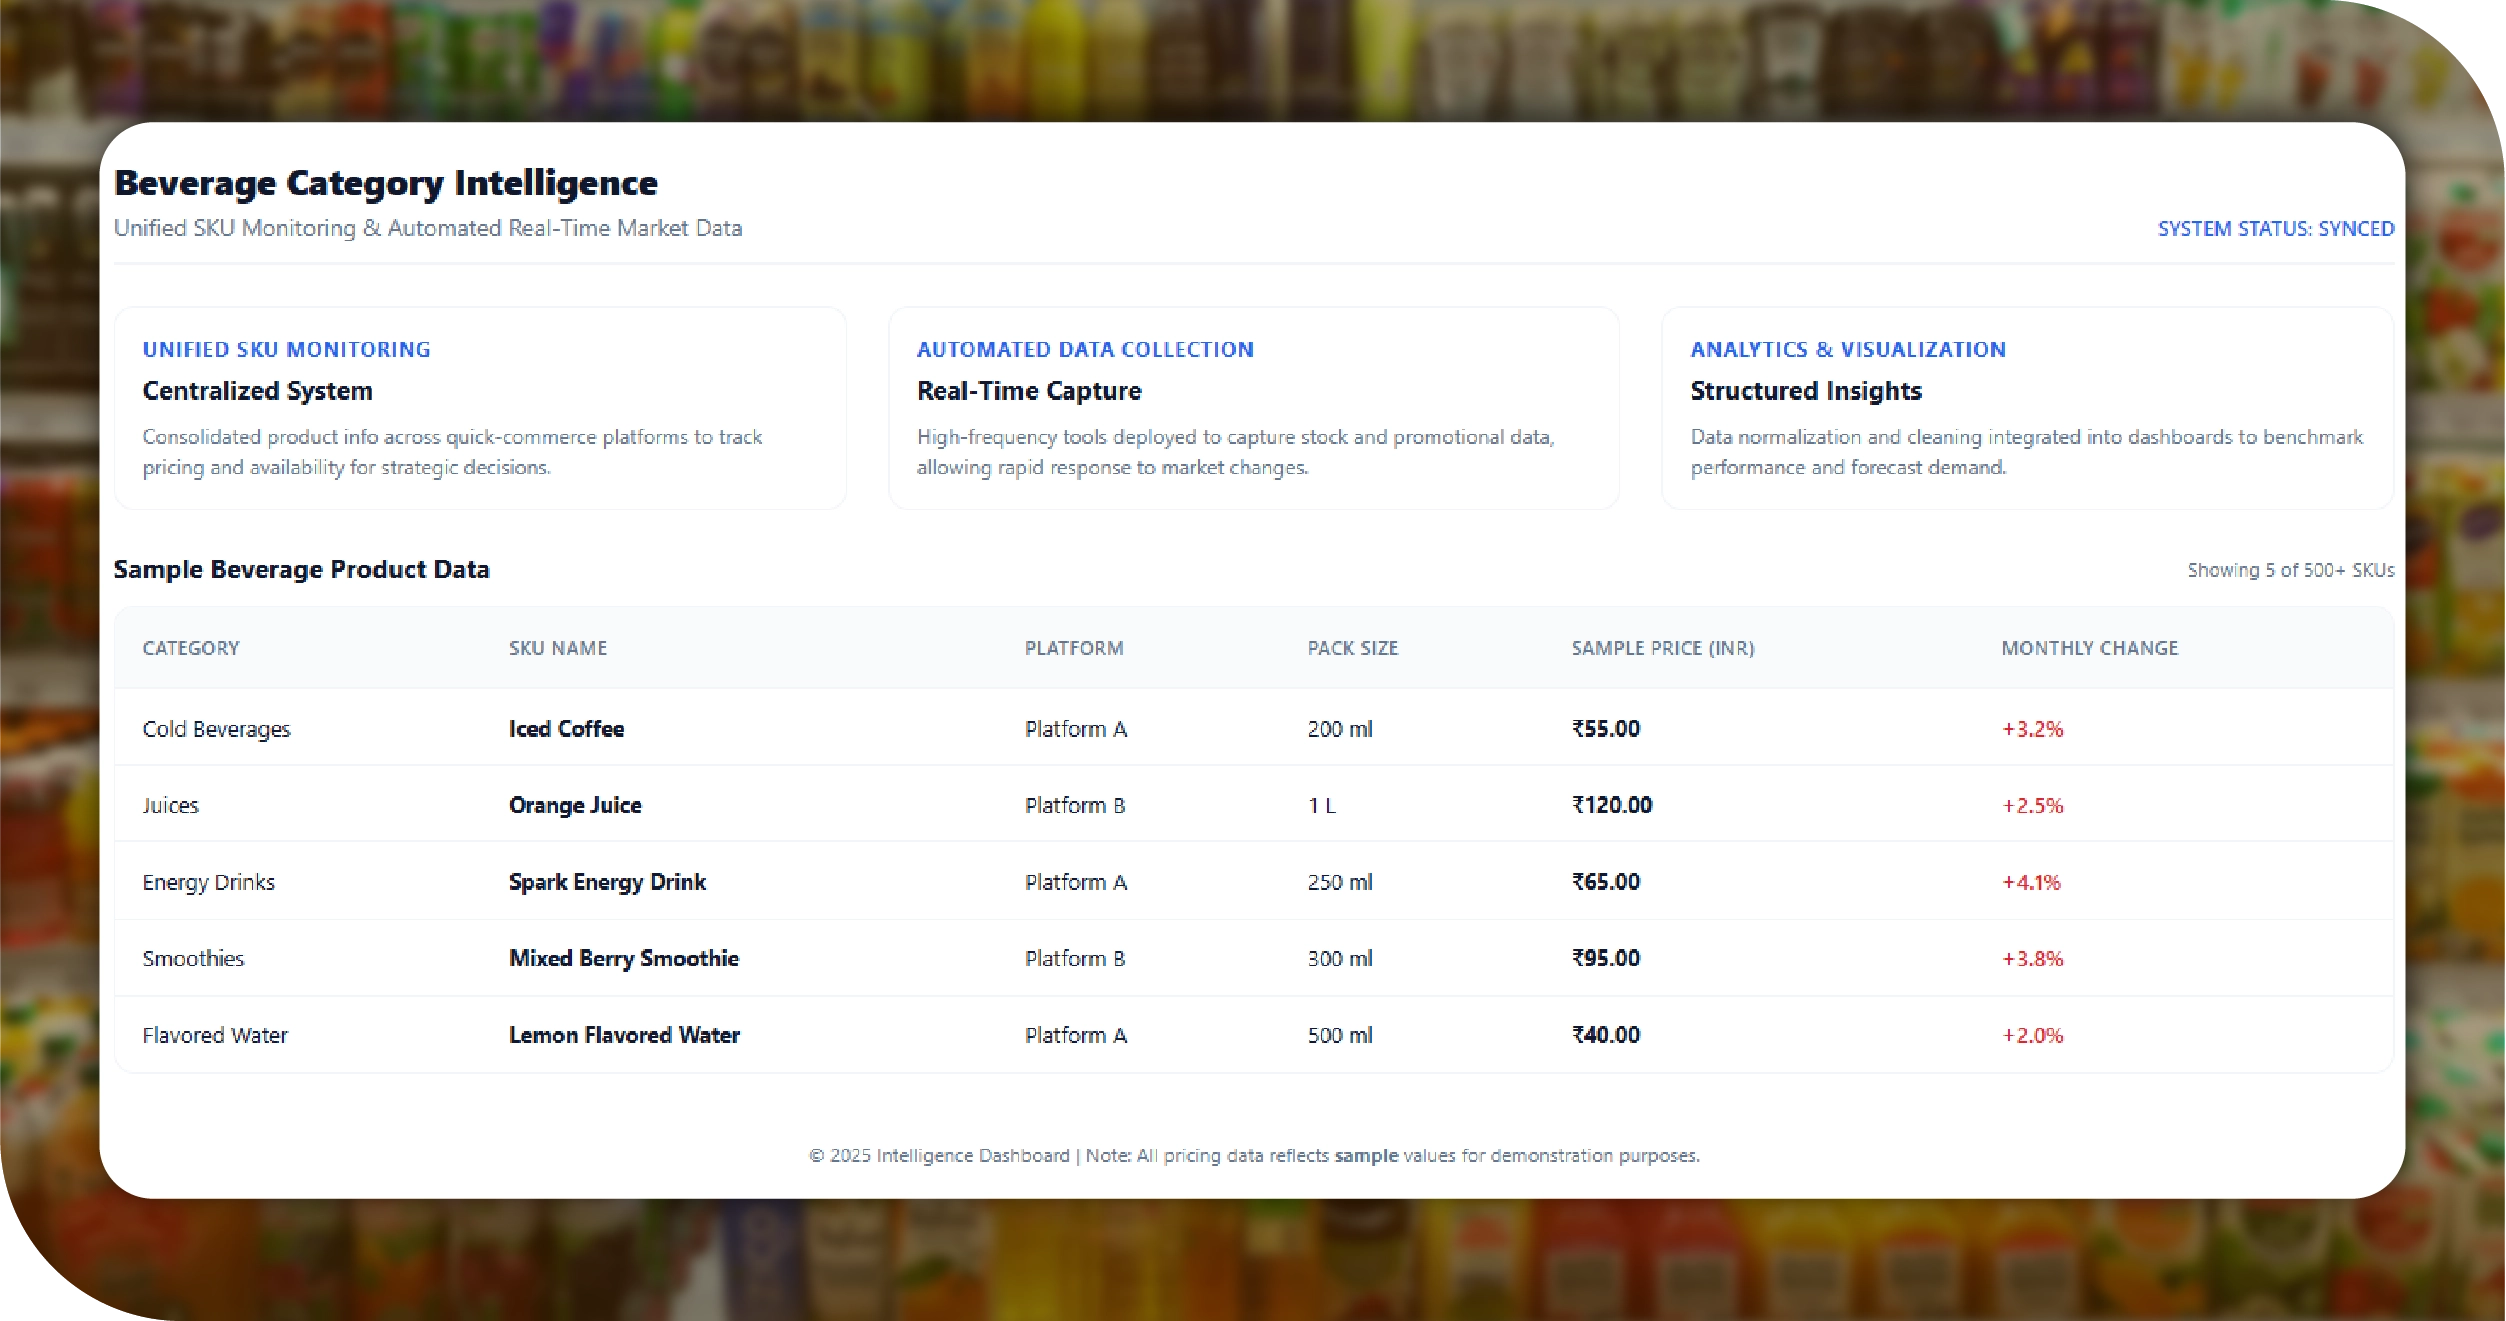Sort by the PLATFORM column header

(x=1073, y=648)
